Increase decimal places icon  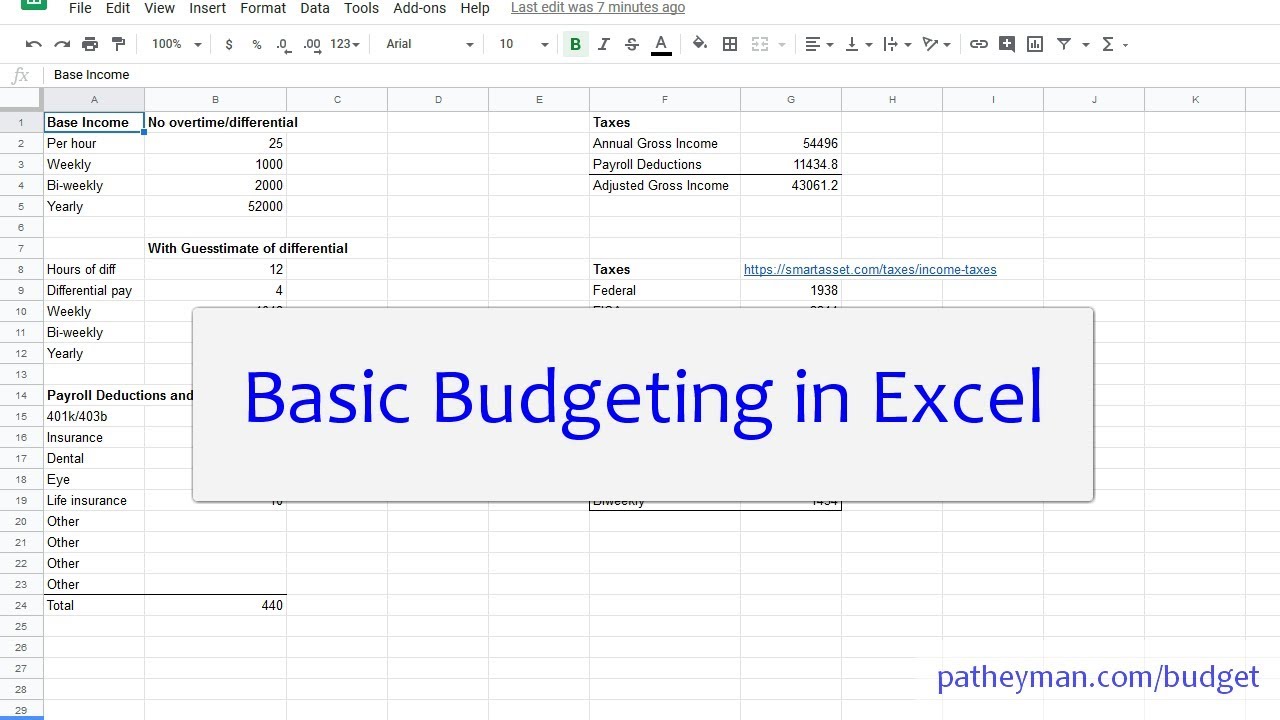coord(312,44)
